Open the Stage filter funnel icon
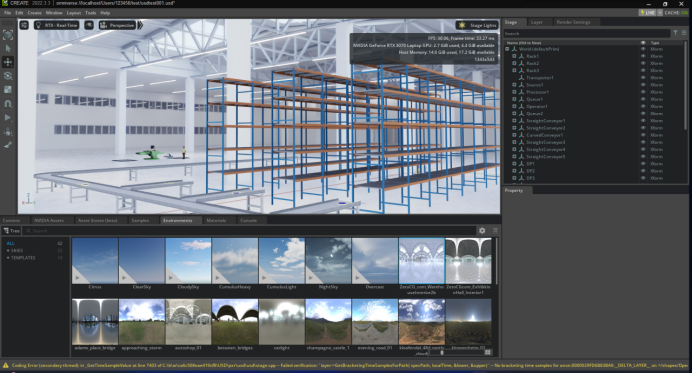This screenshot has height=374, width=693. click(675, 33)
